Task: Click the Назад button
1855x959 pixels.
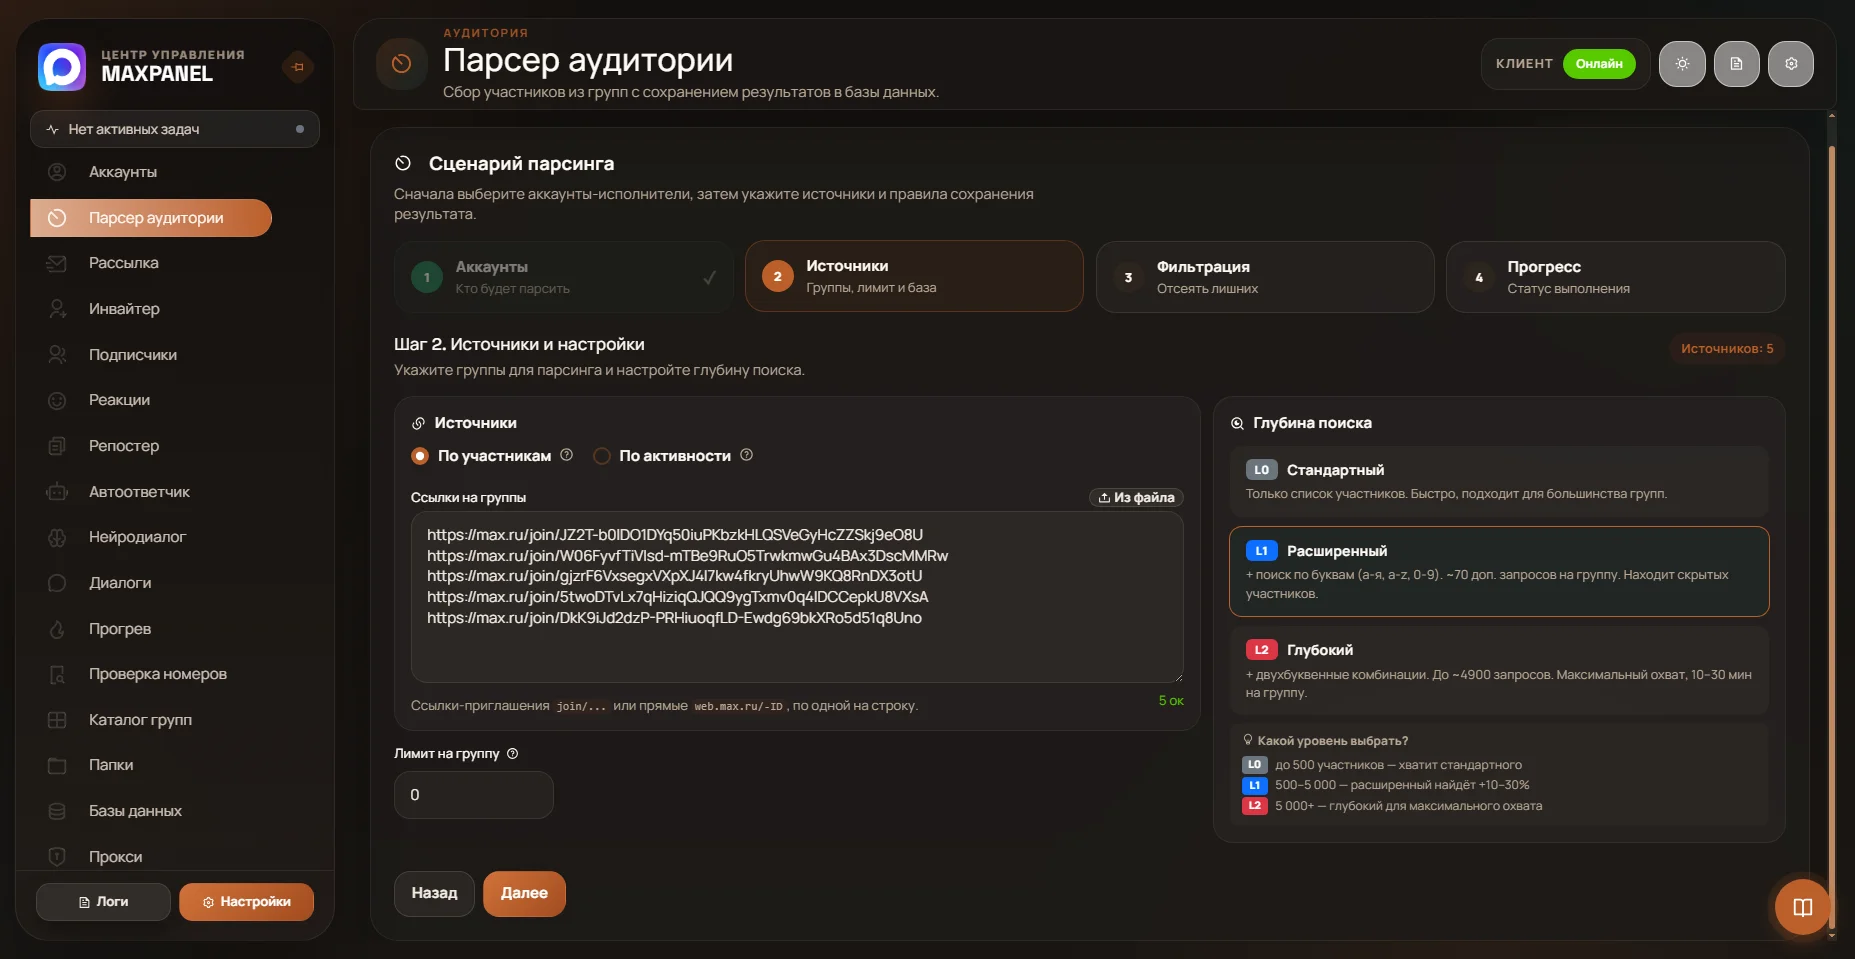Action: [x=434, y=893]
